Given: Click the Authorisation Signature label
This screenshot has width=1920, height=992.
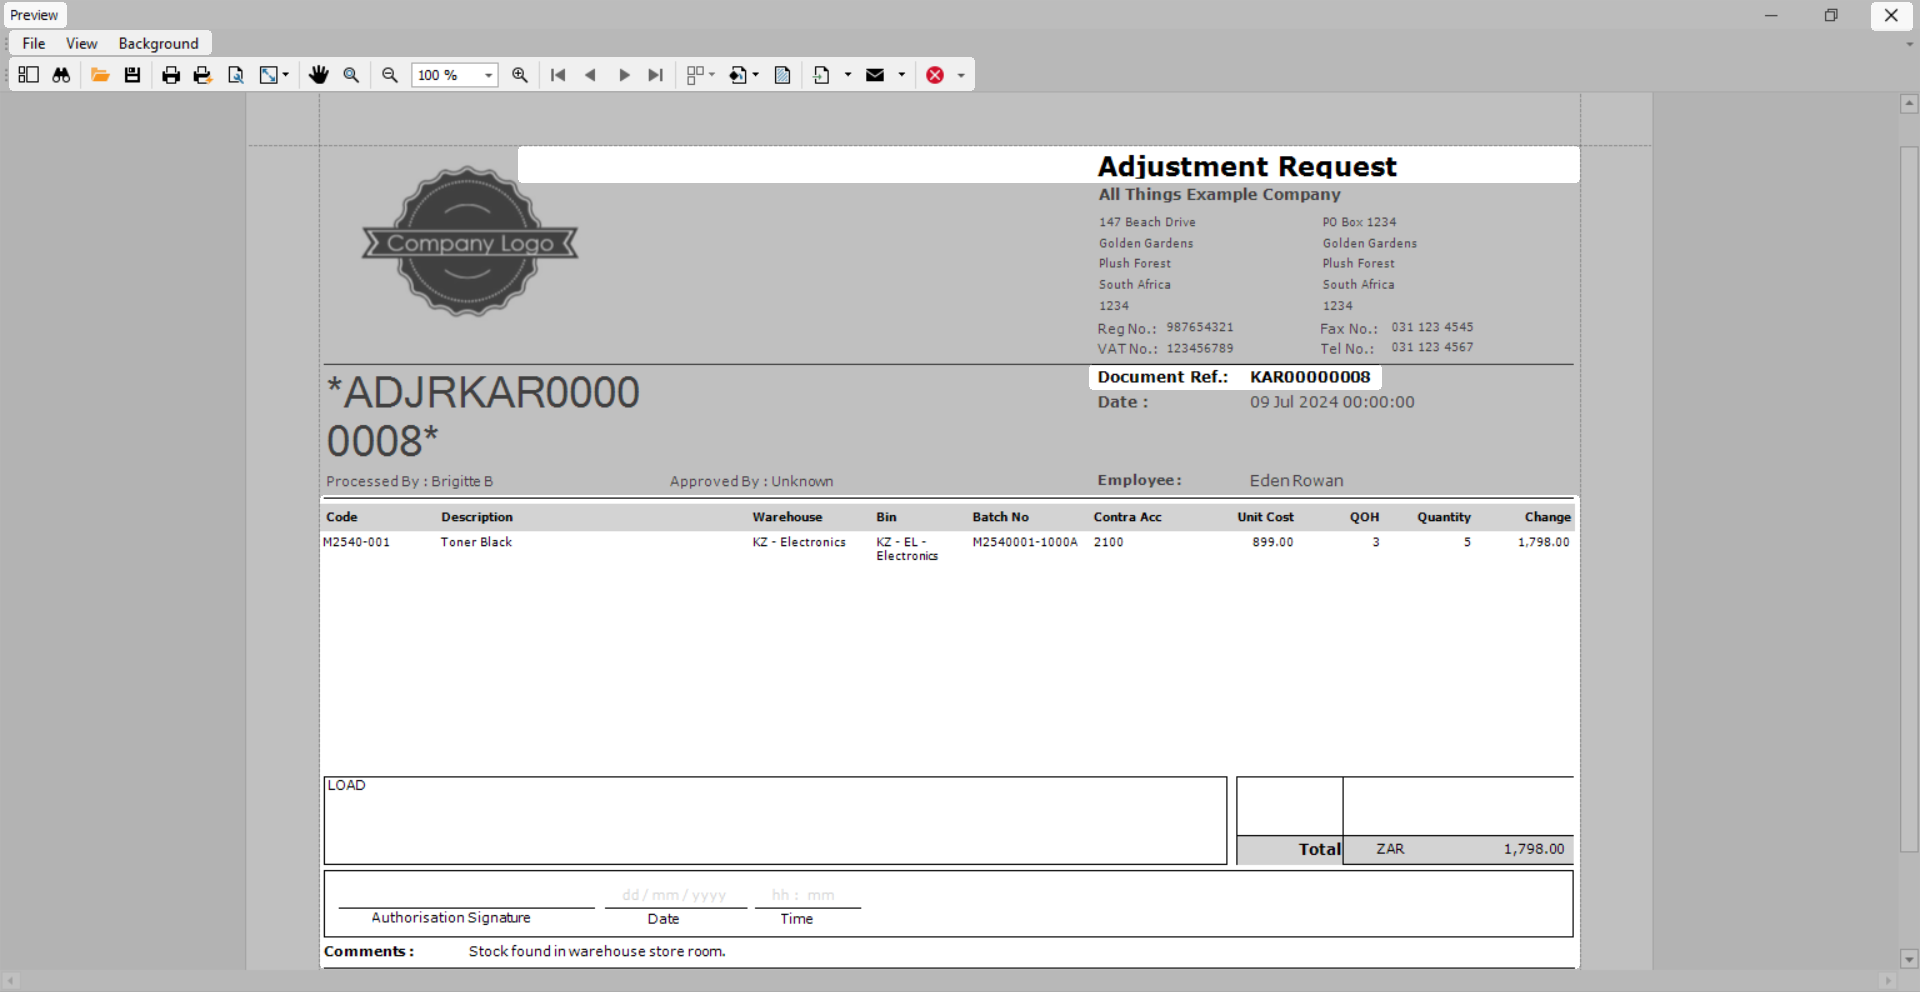Looking at the screenshot, I should (451, 918).
